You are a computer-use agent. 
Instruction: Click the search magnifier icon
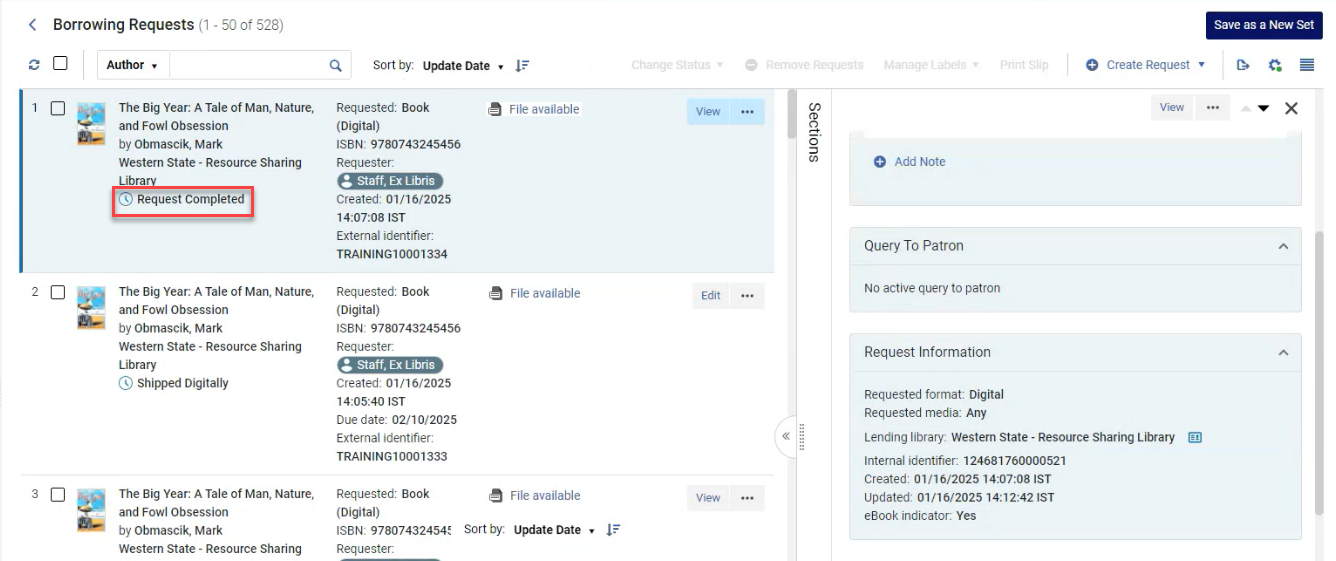(336, 66)
